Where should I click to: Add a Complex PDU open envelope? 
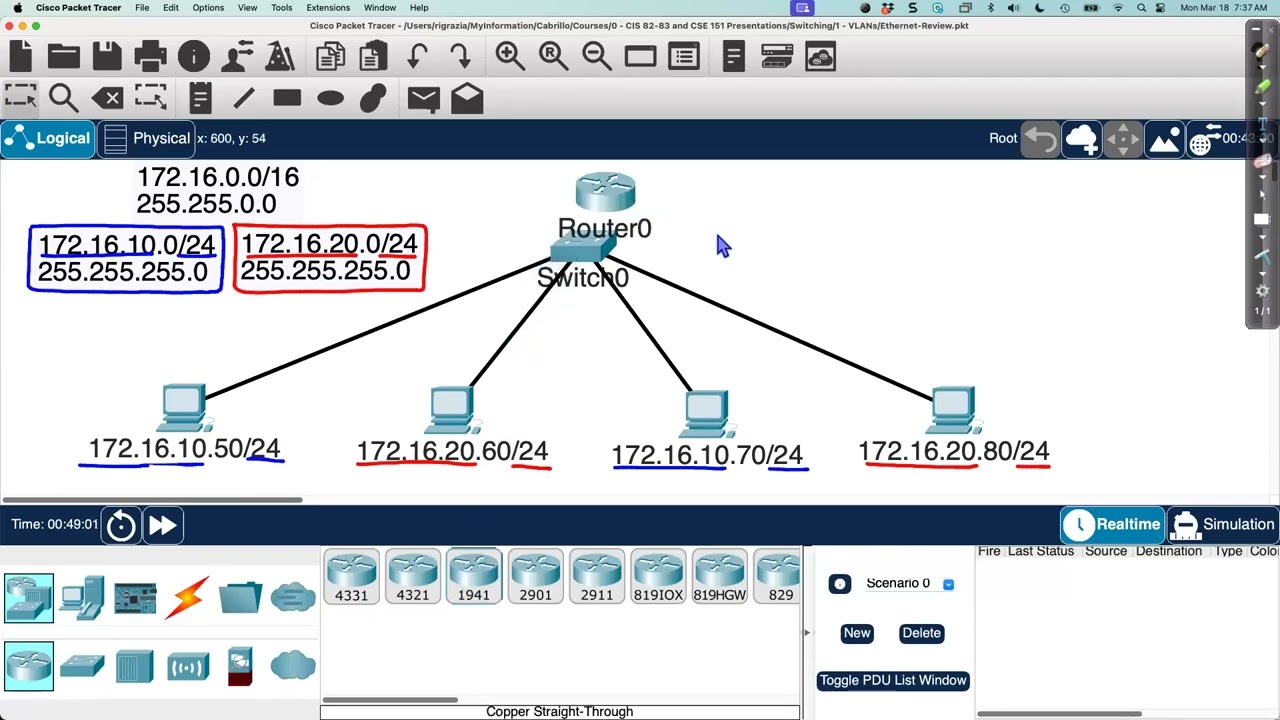point(467,98)
